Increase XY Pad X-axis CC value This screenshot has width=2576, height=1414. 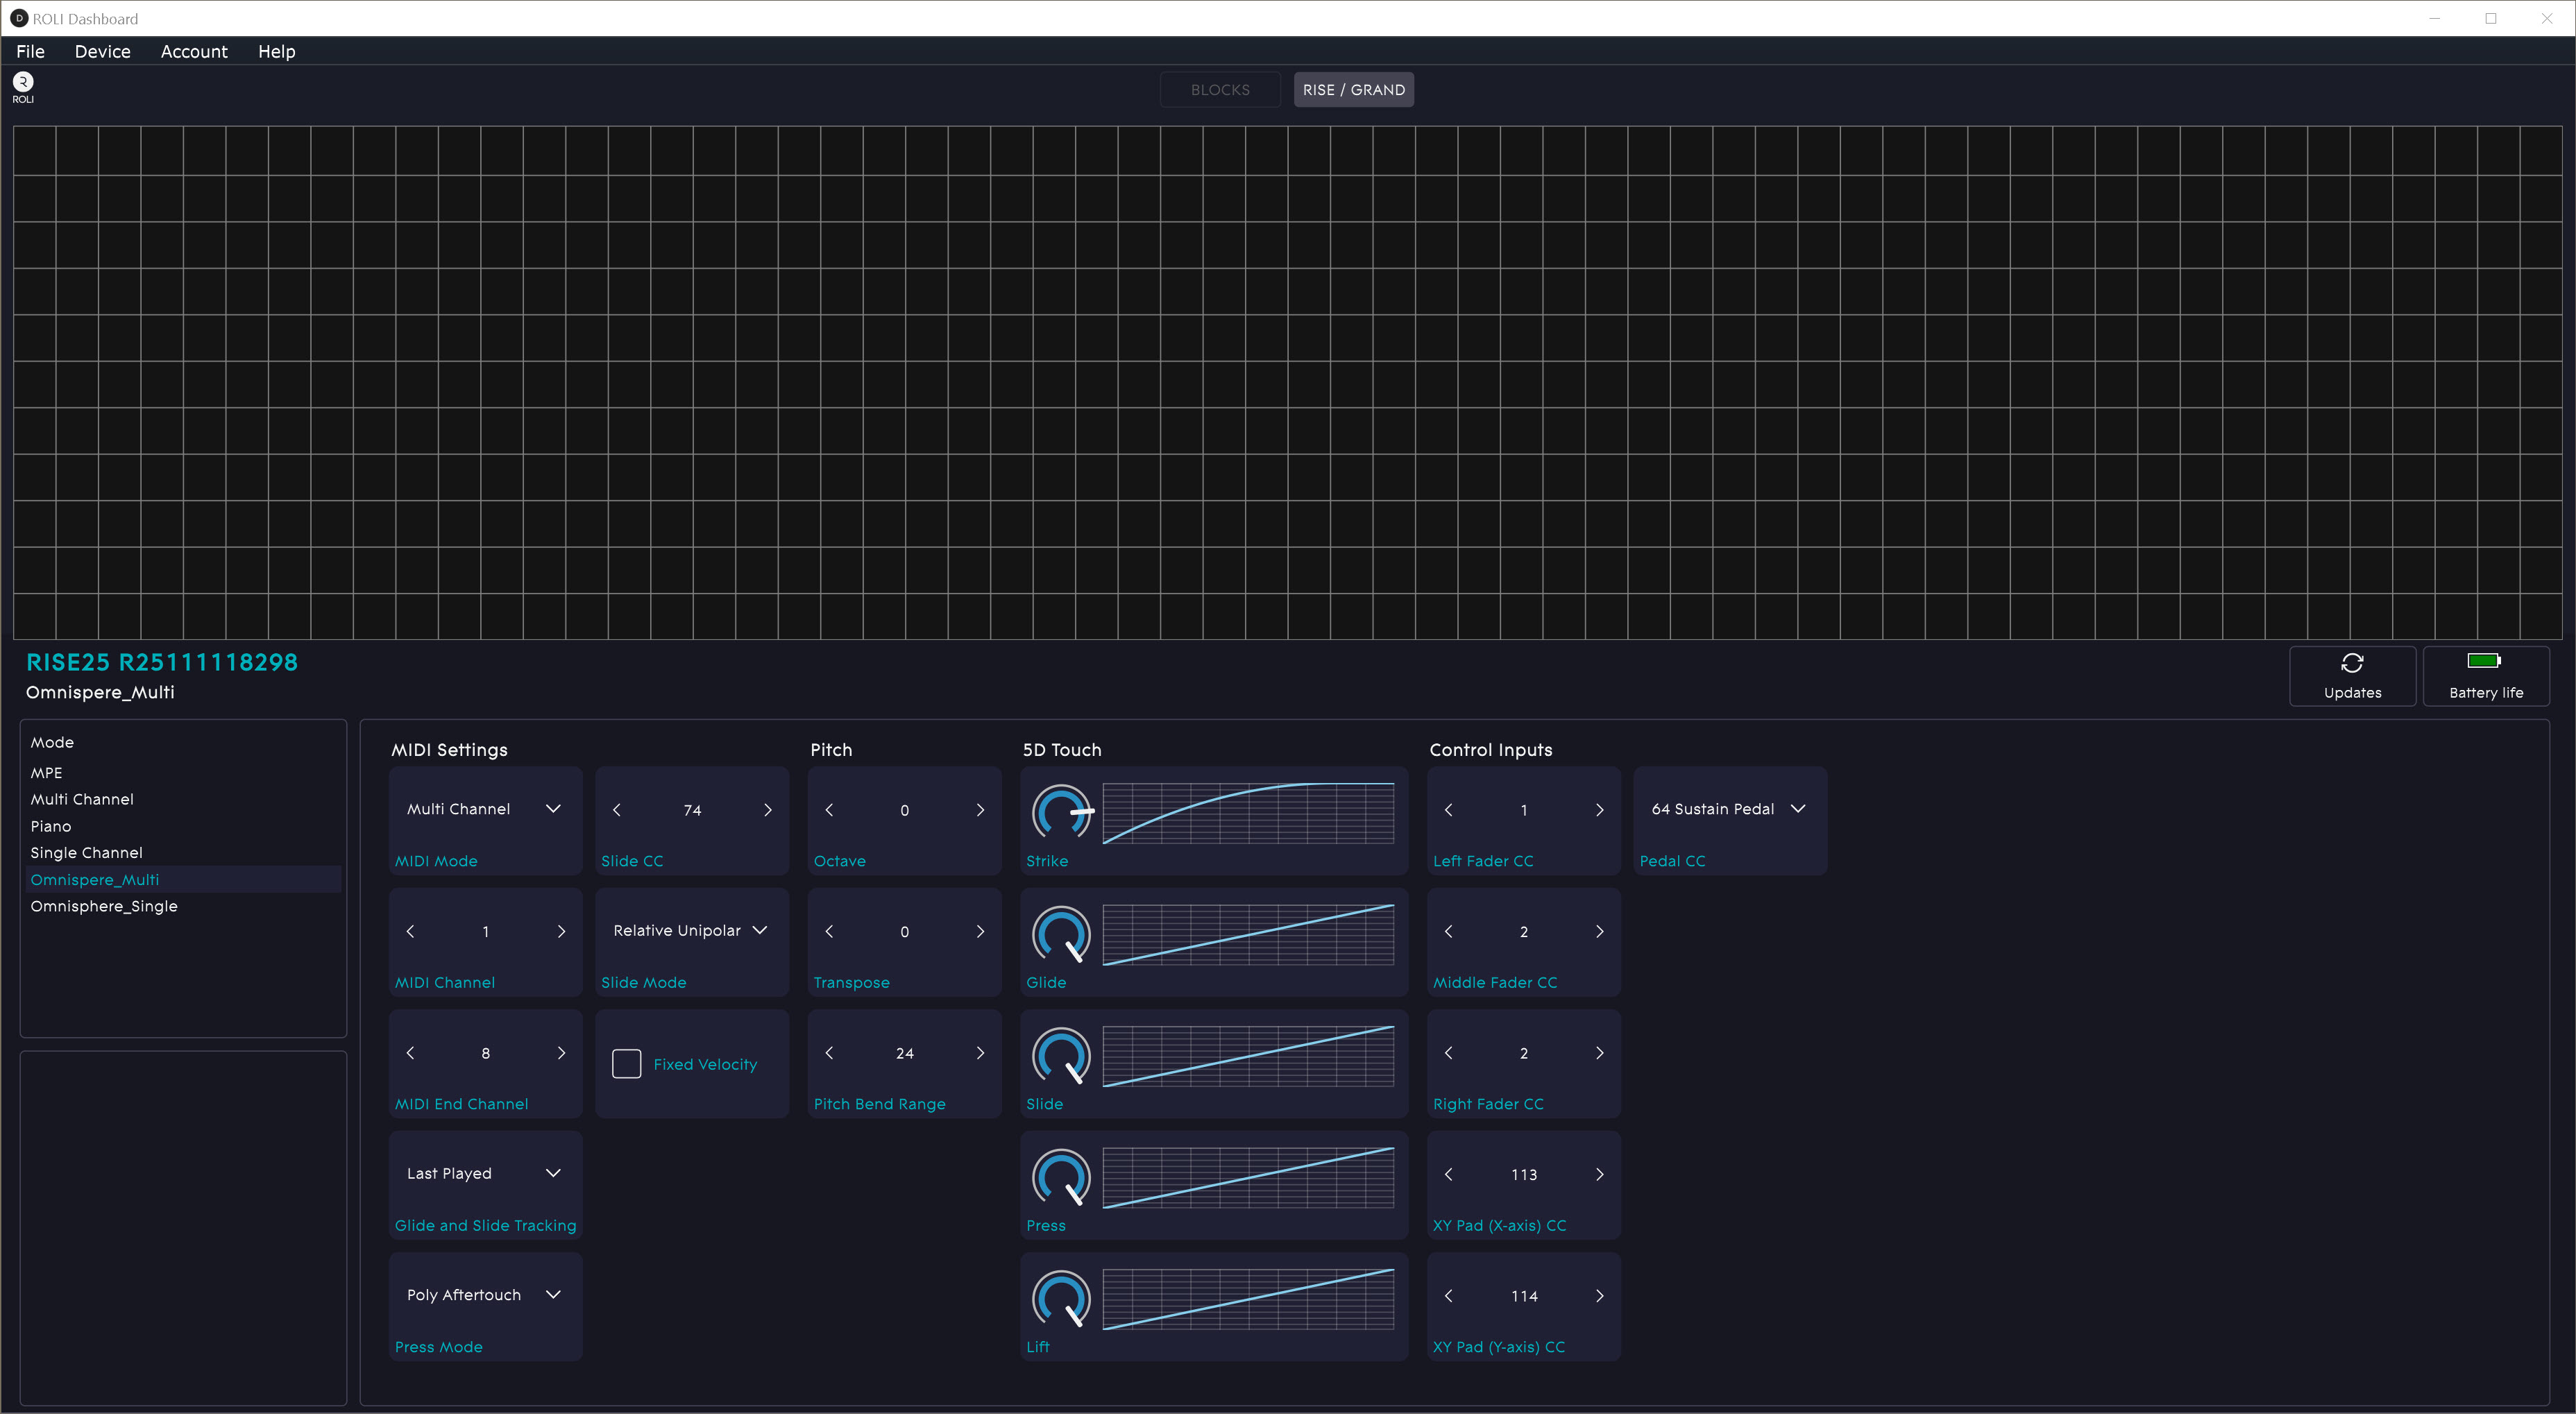click(1599, 1174)
